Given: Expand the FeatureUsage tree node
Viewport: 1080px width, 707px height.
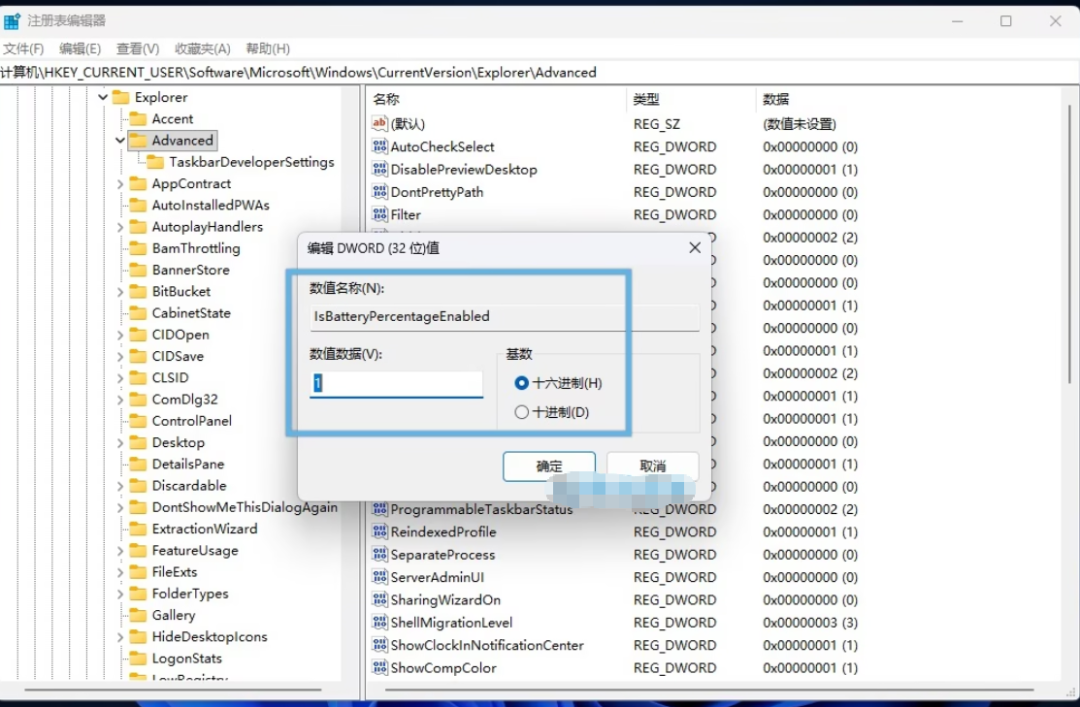Looking at the screenshot, I should click(x=120, y=551).
